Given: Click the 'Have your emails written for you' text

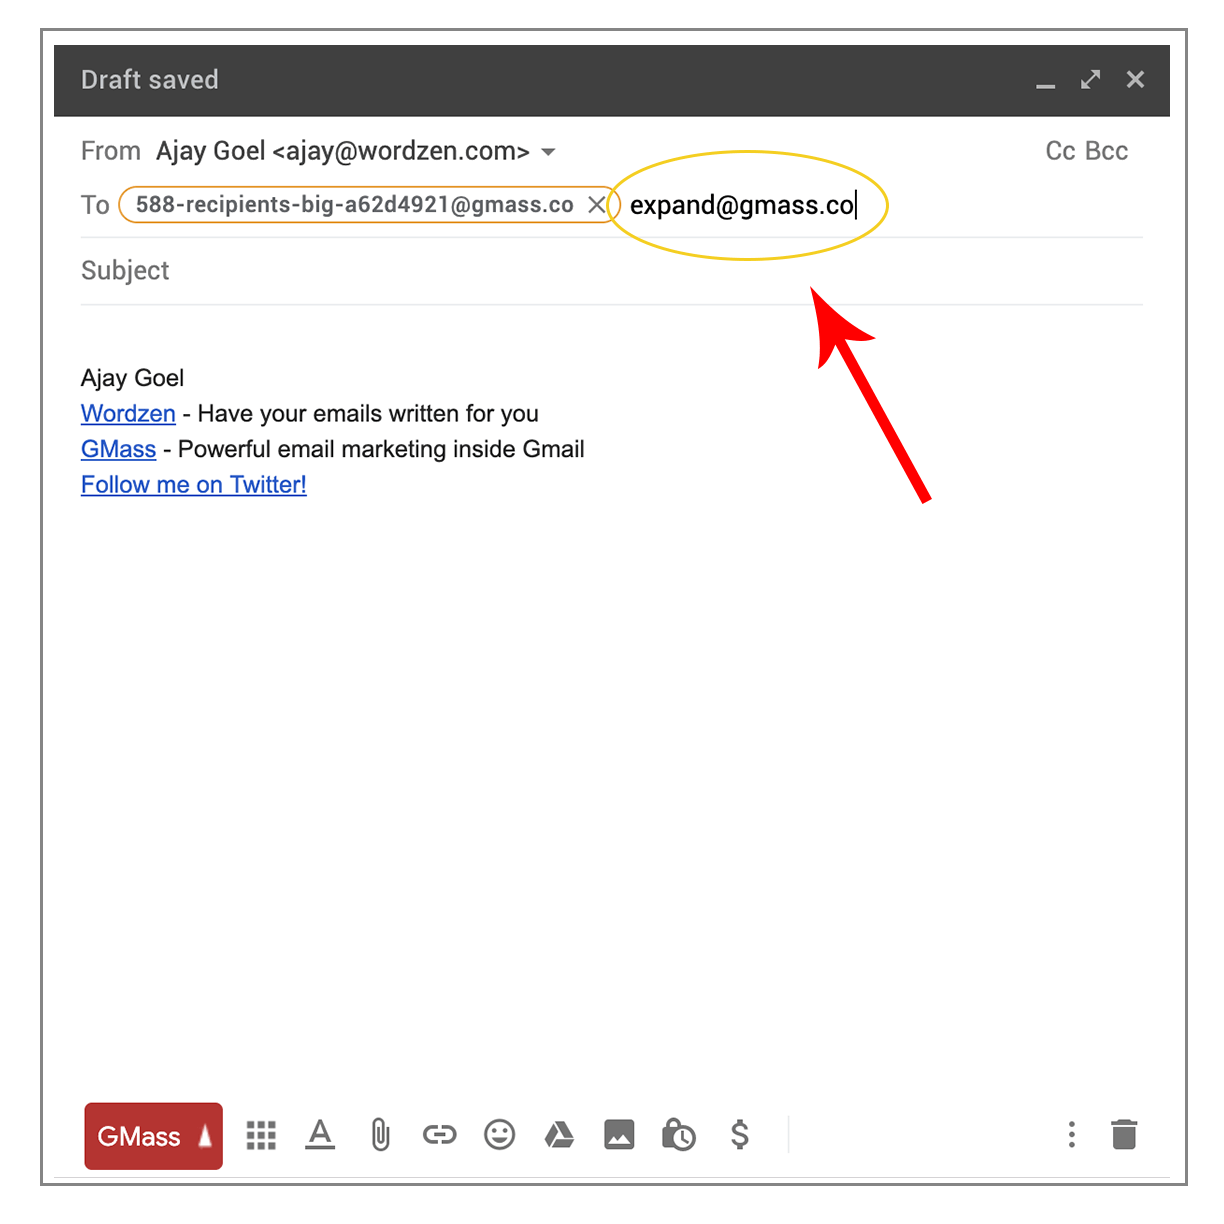Looking at the screenshot, I should [368, 413].
